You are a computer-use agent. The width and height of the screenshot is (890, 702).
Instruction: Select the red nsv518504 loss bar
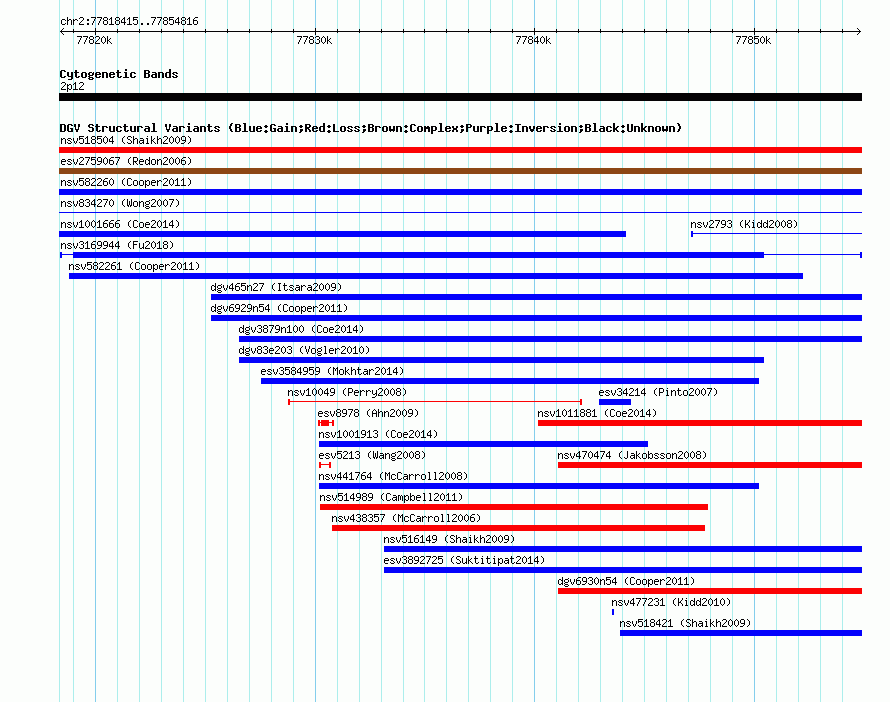pyautogui.click(x=460, y=150)
